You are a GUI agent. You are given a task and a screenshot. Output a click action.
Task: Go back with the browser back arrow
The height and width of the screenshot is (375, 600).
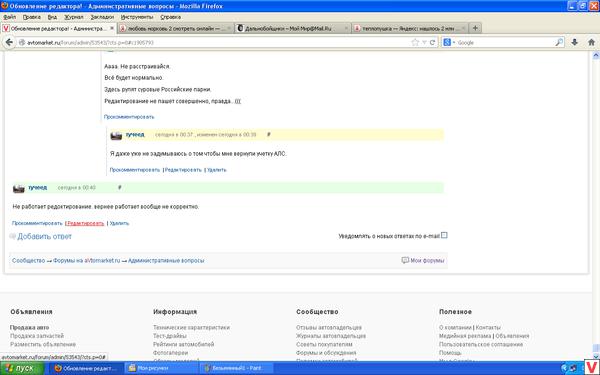pos(9,42)
